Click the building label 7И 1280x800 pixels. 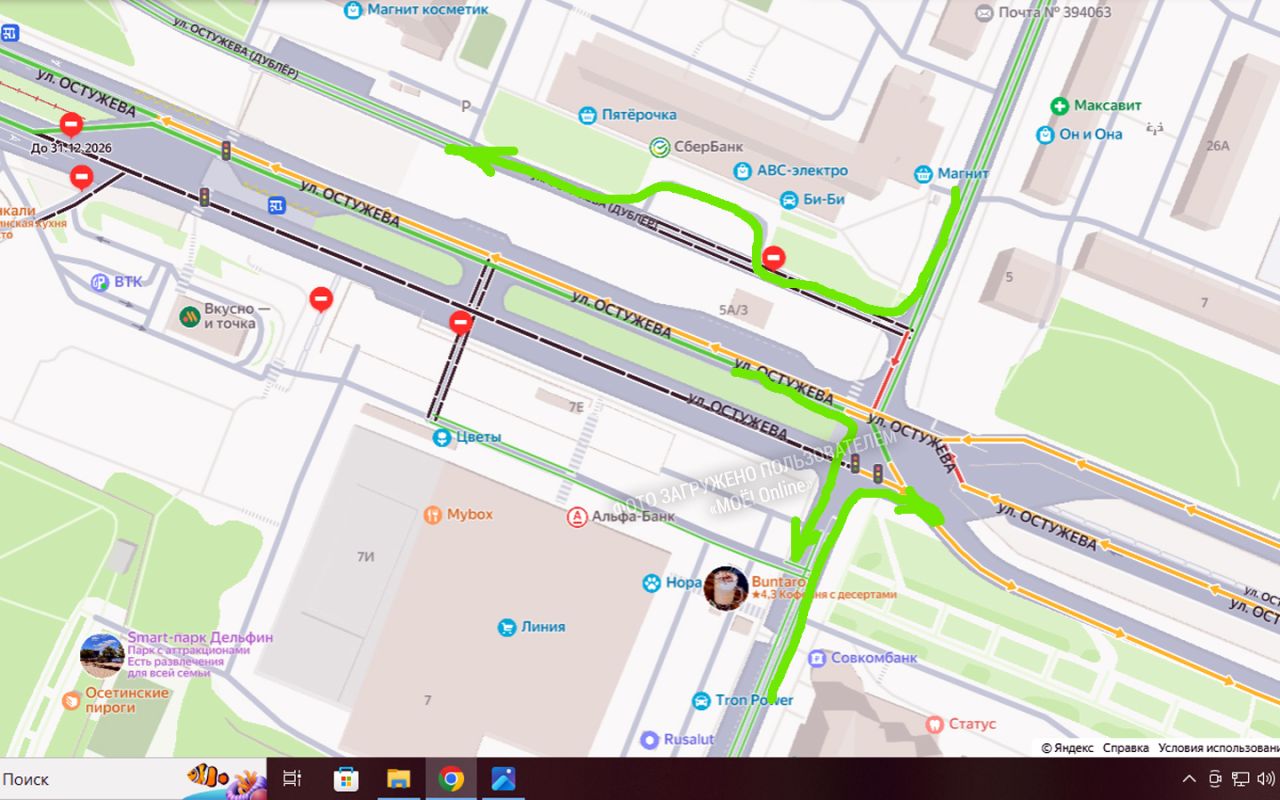point(365,557)
